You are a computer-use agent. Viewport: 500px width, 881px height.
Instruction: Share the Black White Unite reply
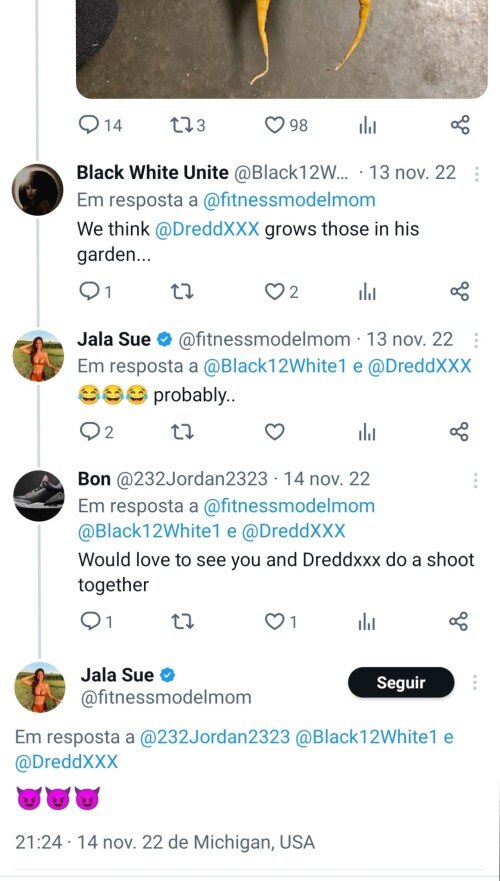coord(460,292)
